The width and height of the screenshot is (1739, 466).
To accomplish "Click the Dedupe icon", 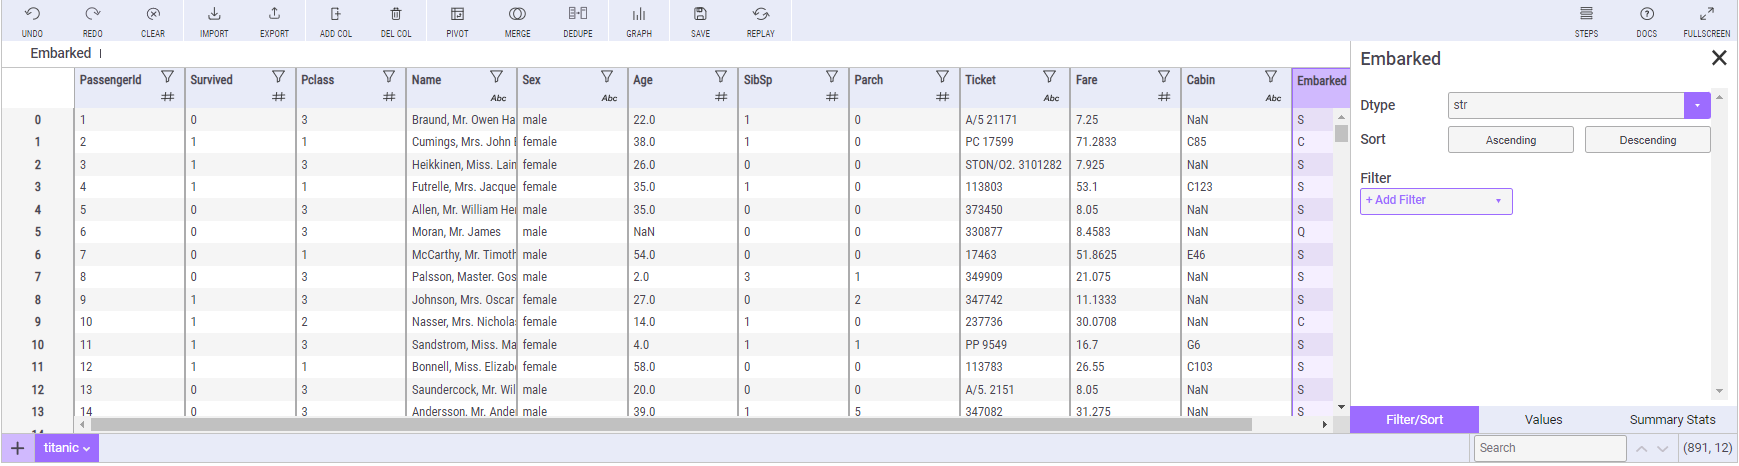I will 578,20.
